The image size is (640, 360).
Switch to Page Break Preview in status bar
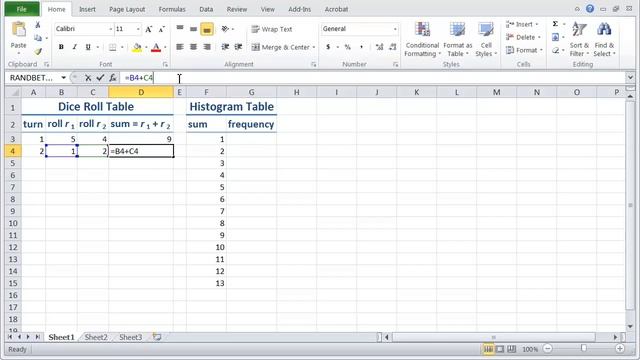[x=511, y=349]
